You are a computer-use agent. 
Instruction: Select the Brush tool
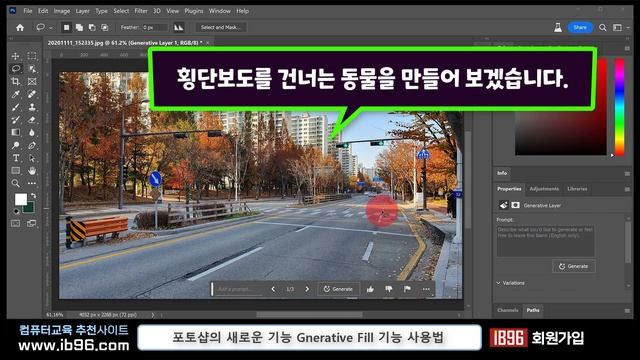(16, 107)
